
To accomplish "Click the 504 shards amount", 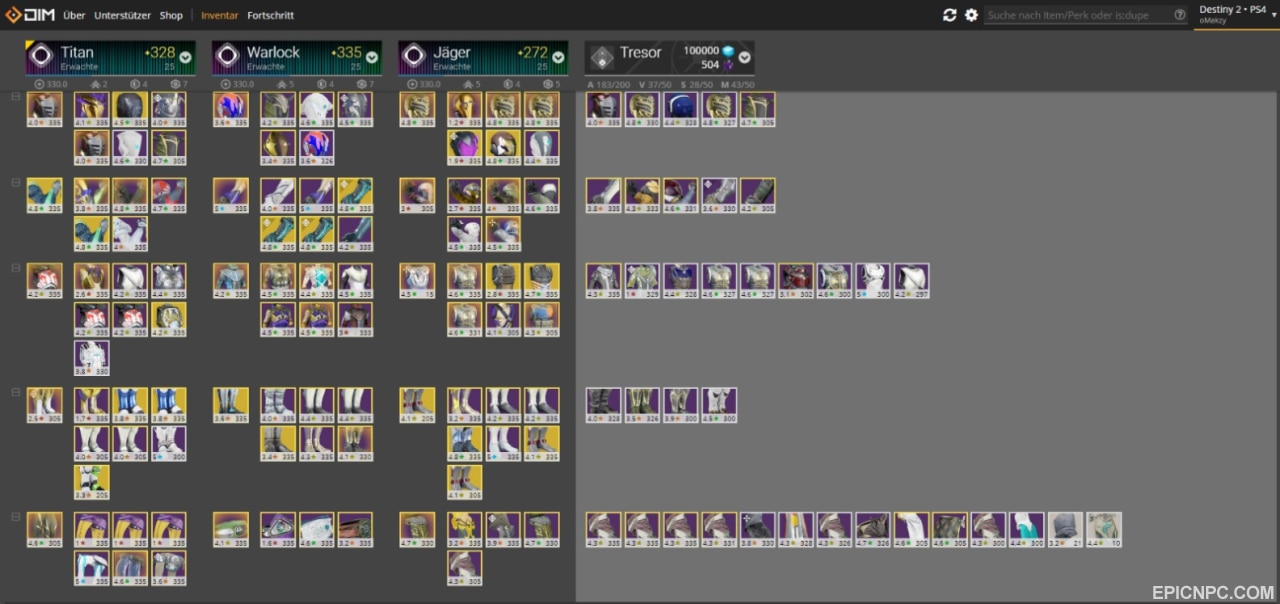I will 710,65.
